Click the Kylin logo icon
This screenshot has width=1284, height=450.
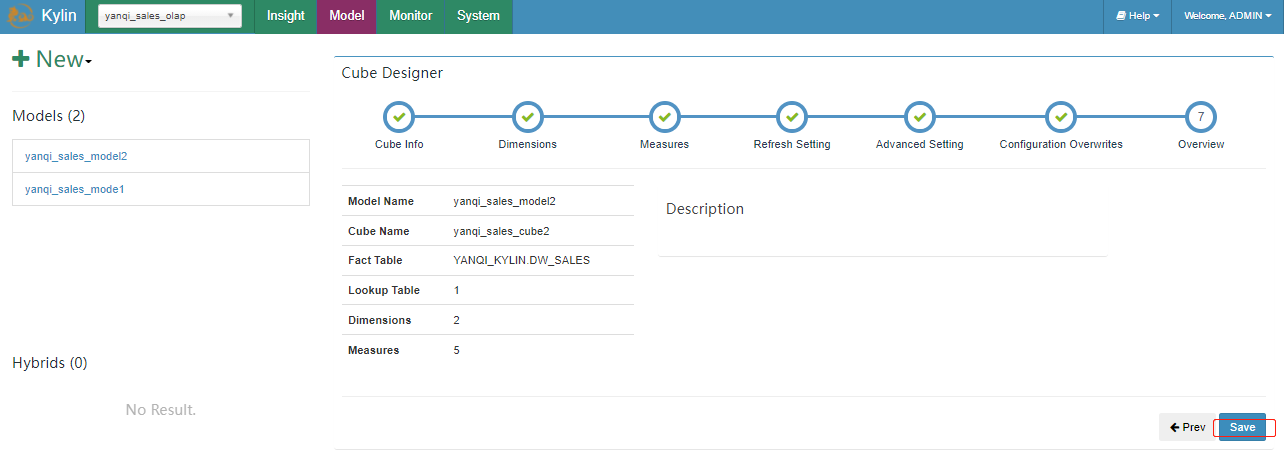coord(21,16)
